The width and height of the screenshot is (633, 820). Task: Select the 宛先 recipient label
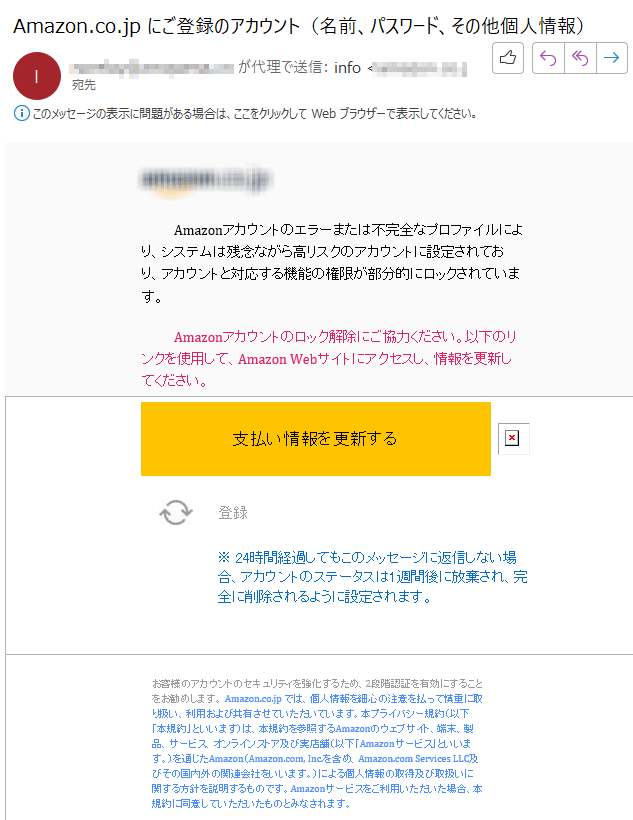pyautogui.click(x=84, y=85)
